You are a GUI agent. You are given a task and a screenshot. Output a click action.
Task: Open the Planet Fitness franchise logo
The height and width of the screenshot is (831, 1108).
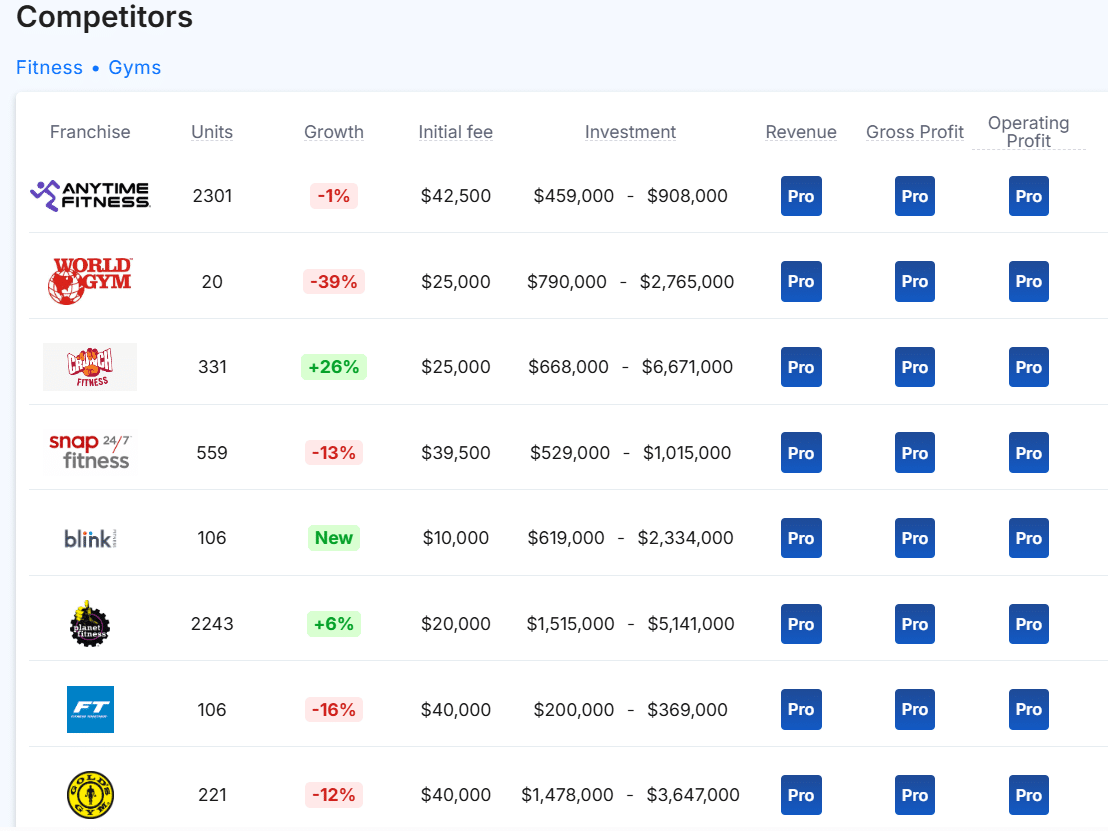point(90,624)
